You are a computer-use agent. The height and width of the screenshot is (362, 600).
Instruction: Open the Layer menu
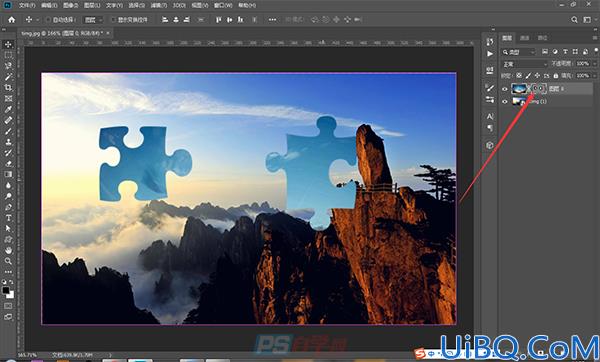92,5
